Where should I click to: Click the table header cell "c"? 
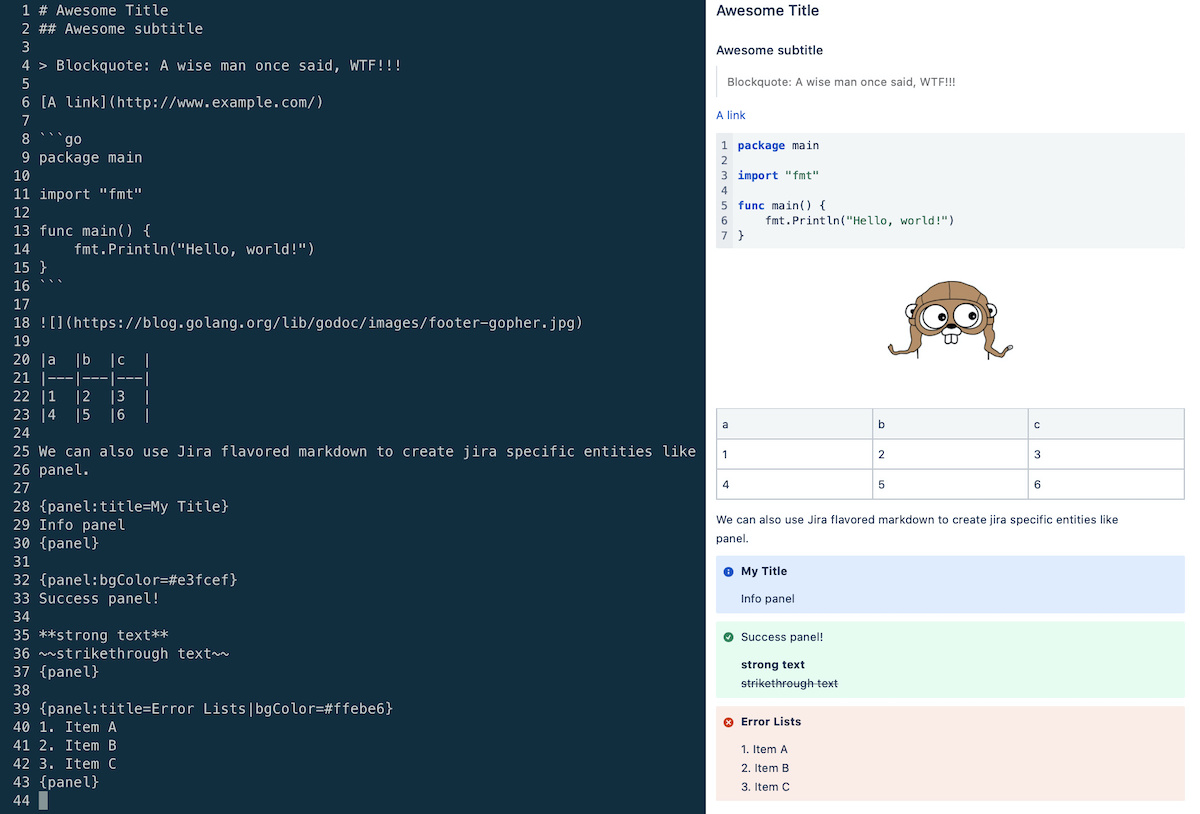coord(1036,424)
